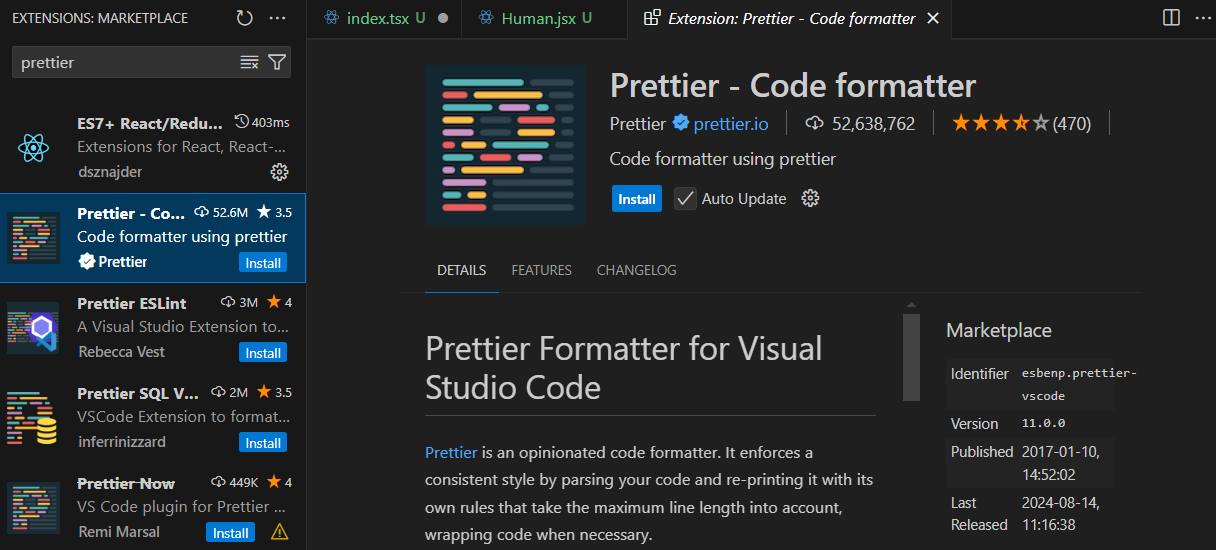Viewport: 1216px width, 550px height.
Task: Open the CHANGELOG tab
Action: point(637,270)
